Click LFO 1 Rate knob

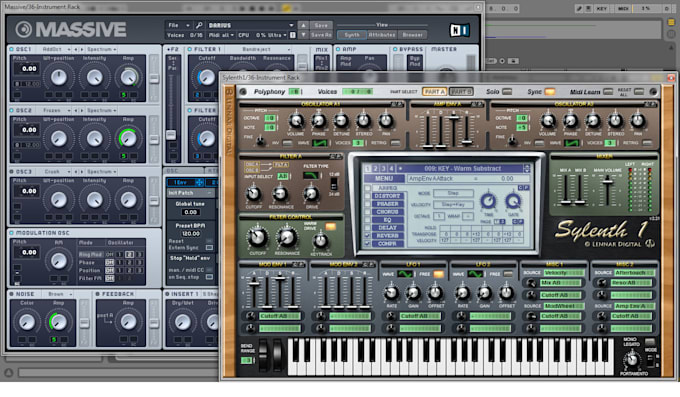click(391, 294)
